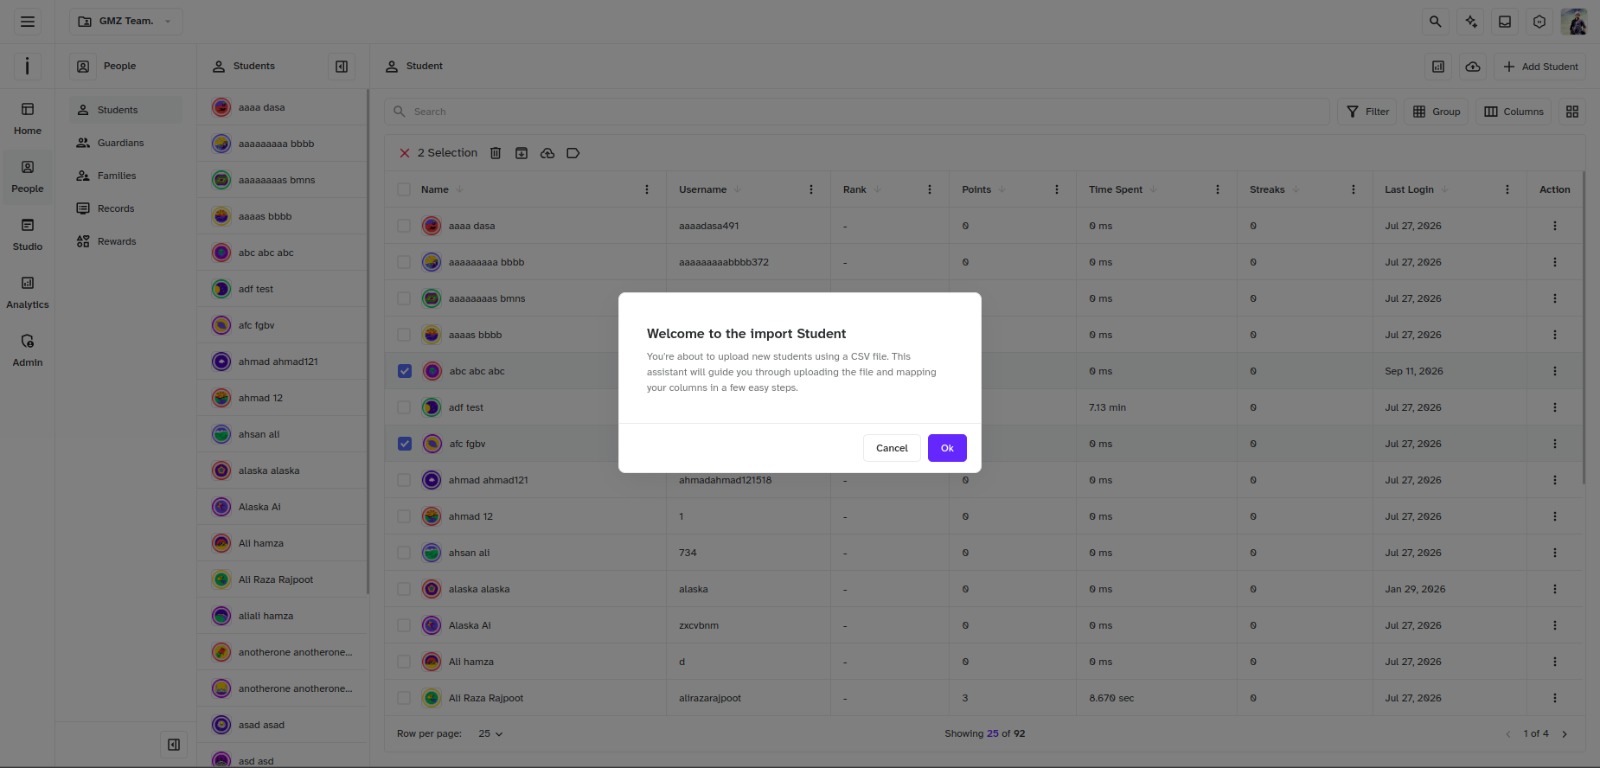
Task: Click the student analytics chart icon
Action: tap(1438, 67)
